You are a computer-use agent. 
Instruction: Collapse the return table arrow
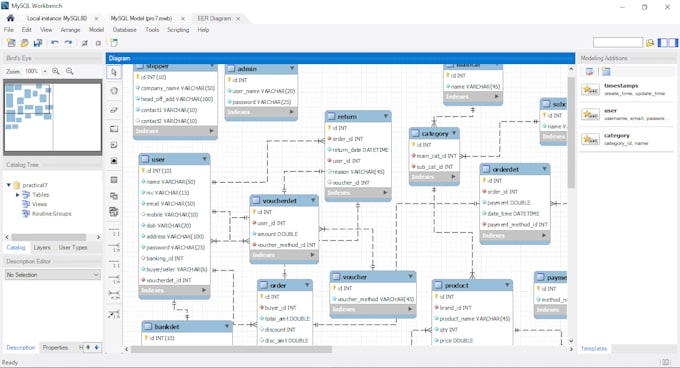click(386, 116)
